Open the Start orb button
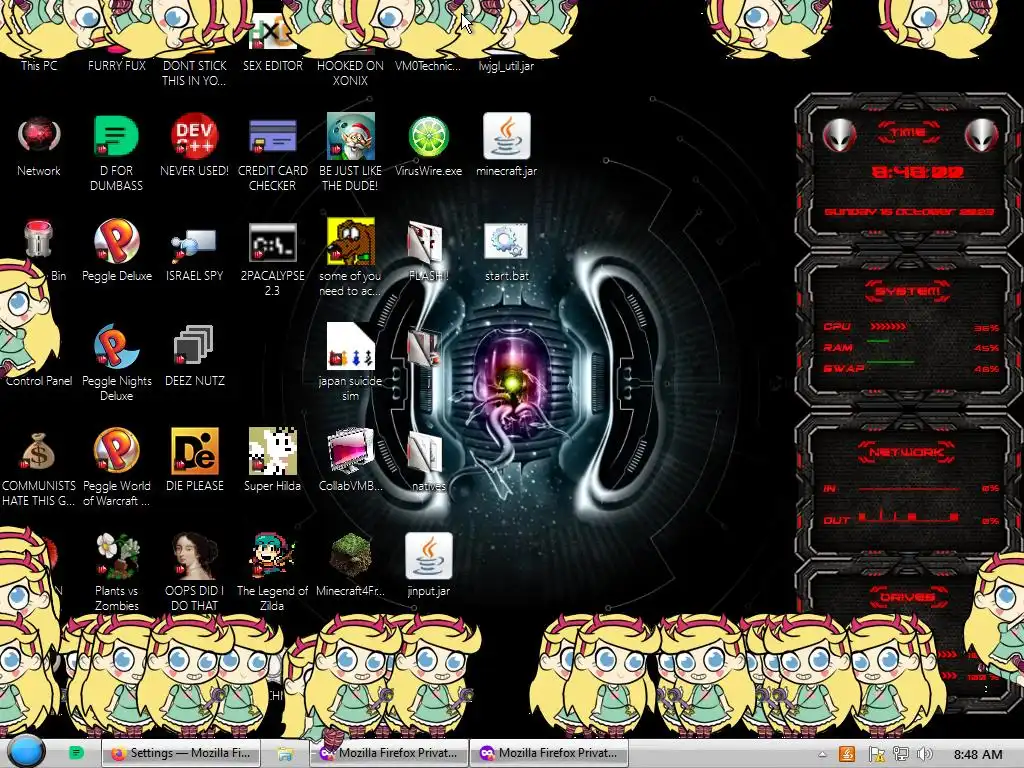This screenshot has height=768, width=1024. pyautogui.click(x=25, y=752)
